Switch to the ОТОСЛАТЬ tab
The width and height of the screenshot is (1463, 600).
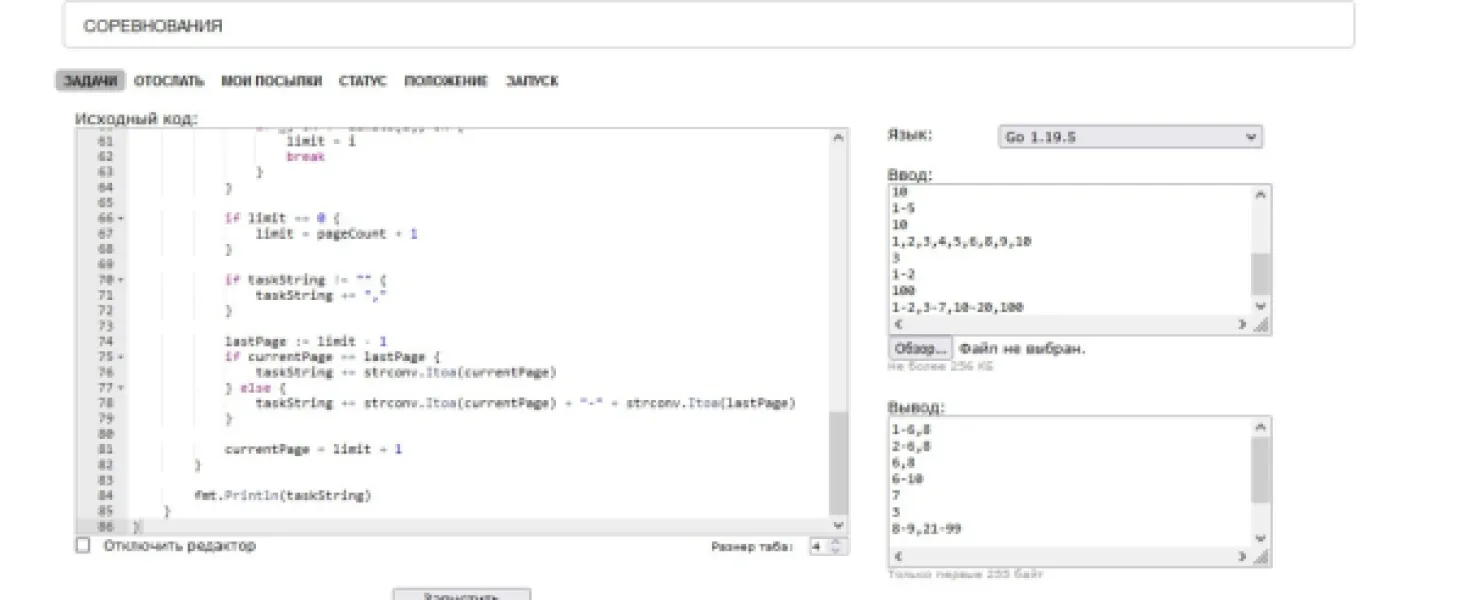(x=169, y=81)
